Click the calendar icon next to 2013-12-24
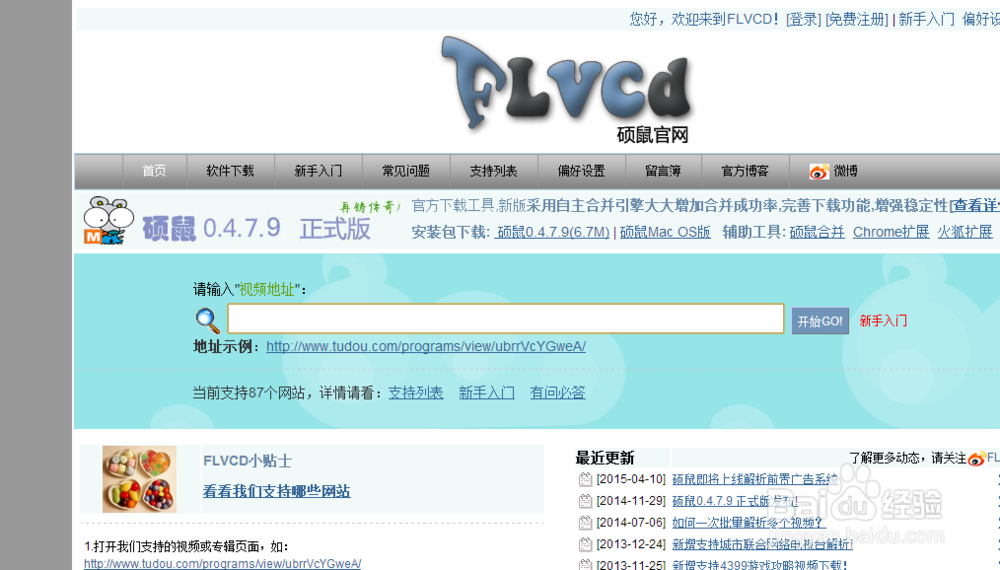This screenshot has width=1000, height=570. point(585,544)
